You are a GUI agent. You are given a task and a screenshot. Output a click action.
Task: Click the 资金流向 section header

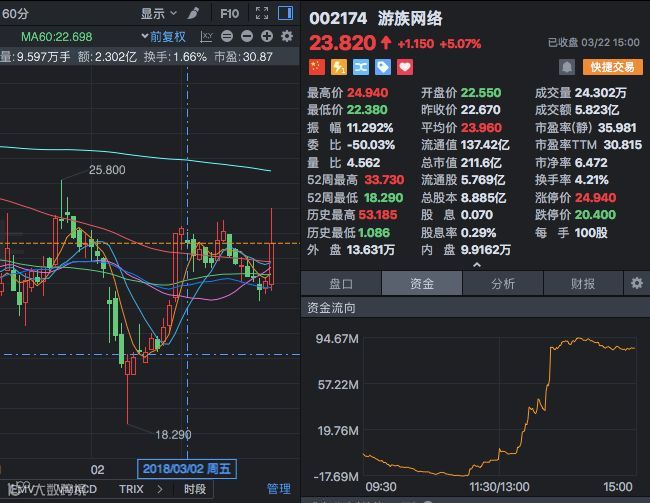[x=331, y=308]
